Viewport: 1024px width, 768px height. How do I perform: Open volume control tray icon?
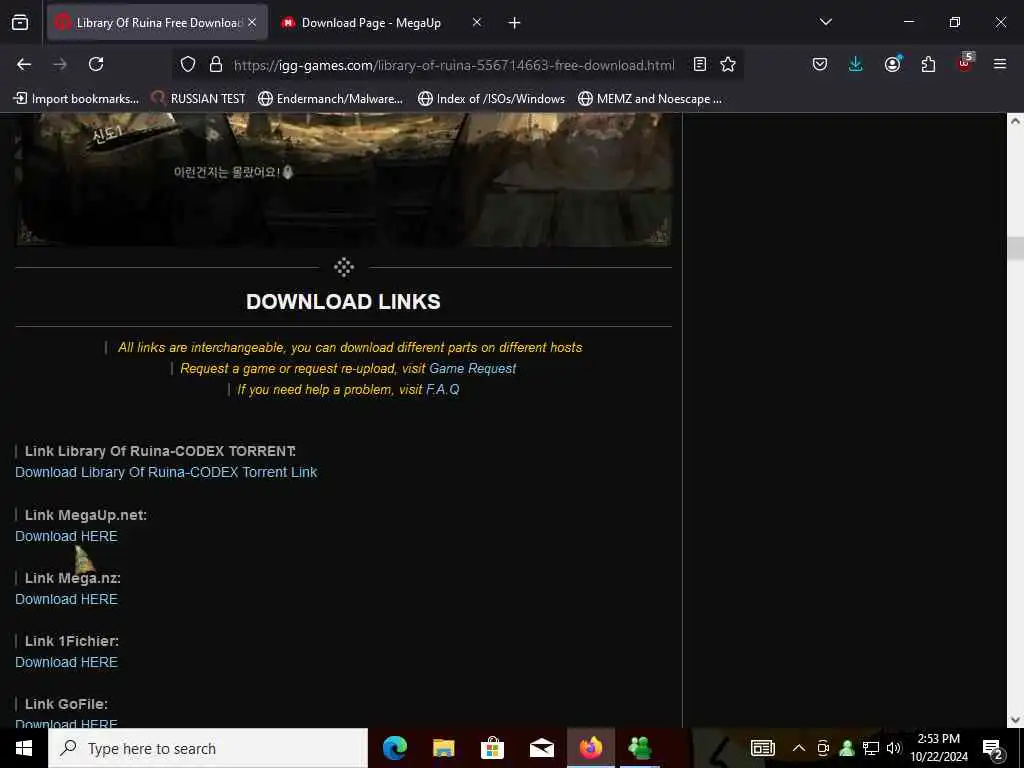893,748
